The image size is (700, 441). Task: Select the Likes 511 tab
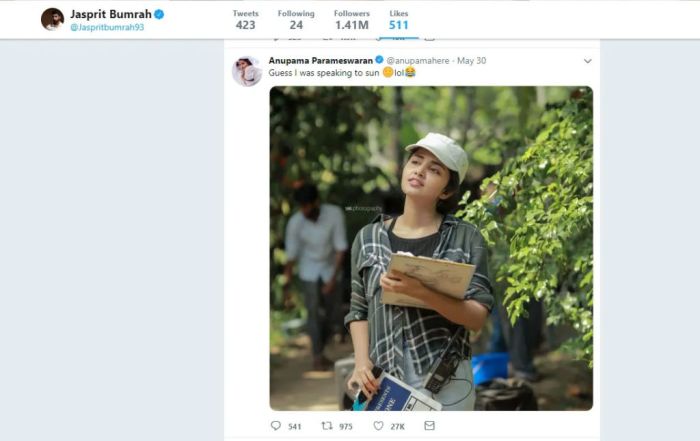pyautogui.click(x=399, y=20)
